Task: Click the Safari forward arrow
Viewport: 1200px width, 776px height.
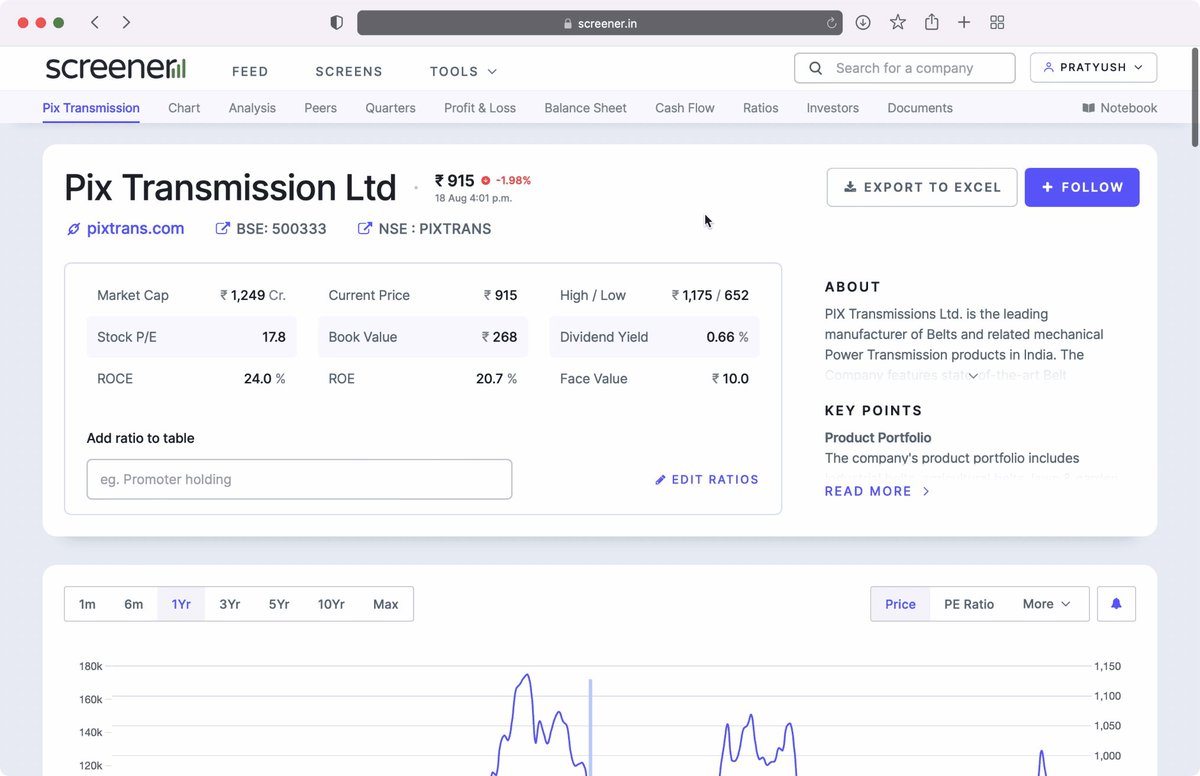Action: tap(126, 22)
